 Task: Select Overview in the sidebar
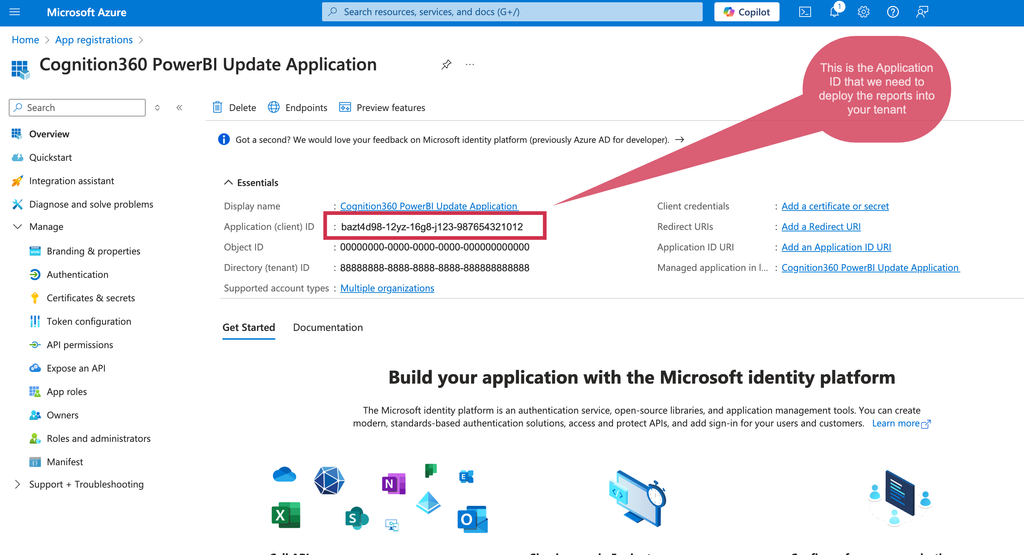point(49,134)
